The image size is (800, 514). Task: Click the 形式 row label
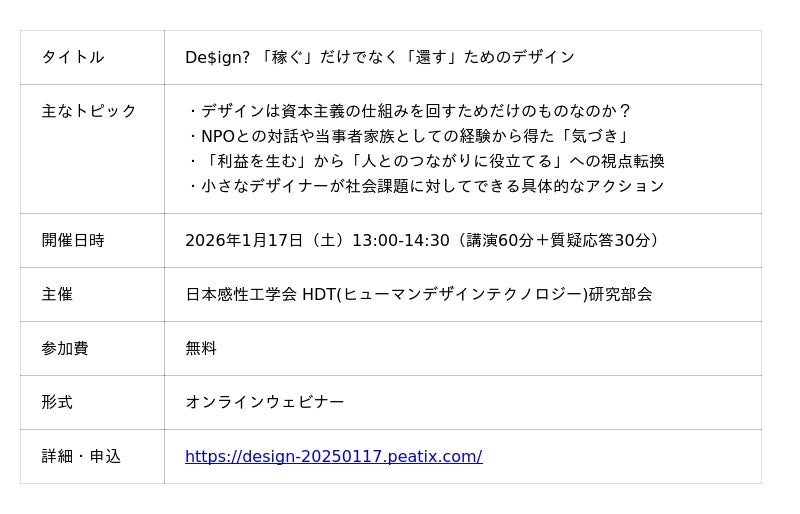(57, 402)
